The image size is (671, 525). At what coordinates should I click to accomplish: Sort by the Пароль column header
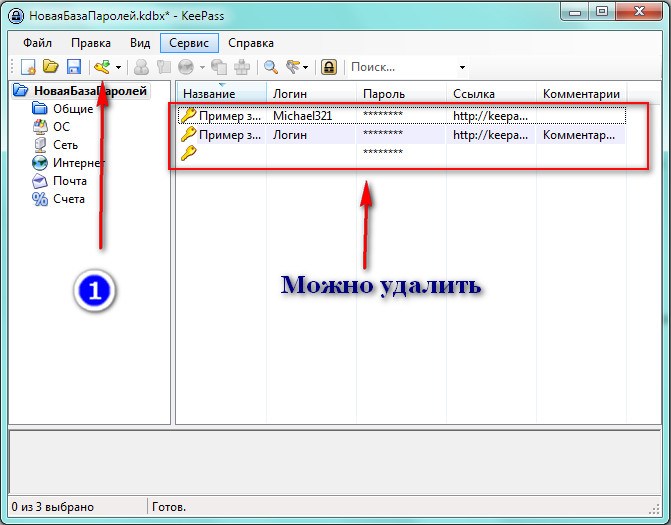point(401,94)
